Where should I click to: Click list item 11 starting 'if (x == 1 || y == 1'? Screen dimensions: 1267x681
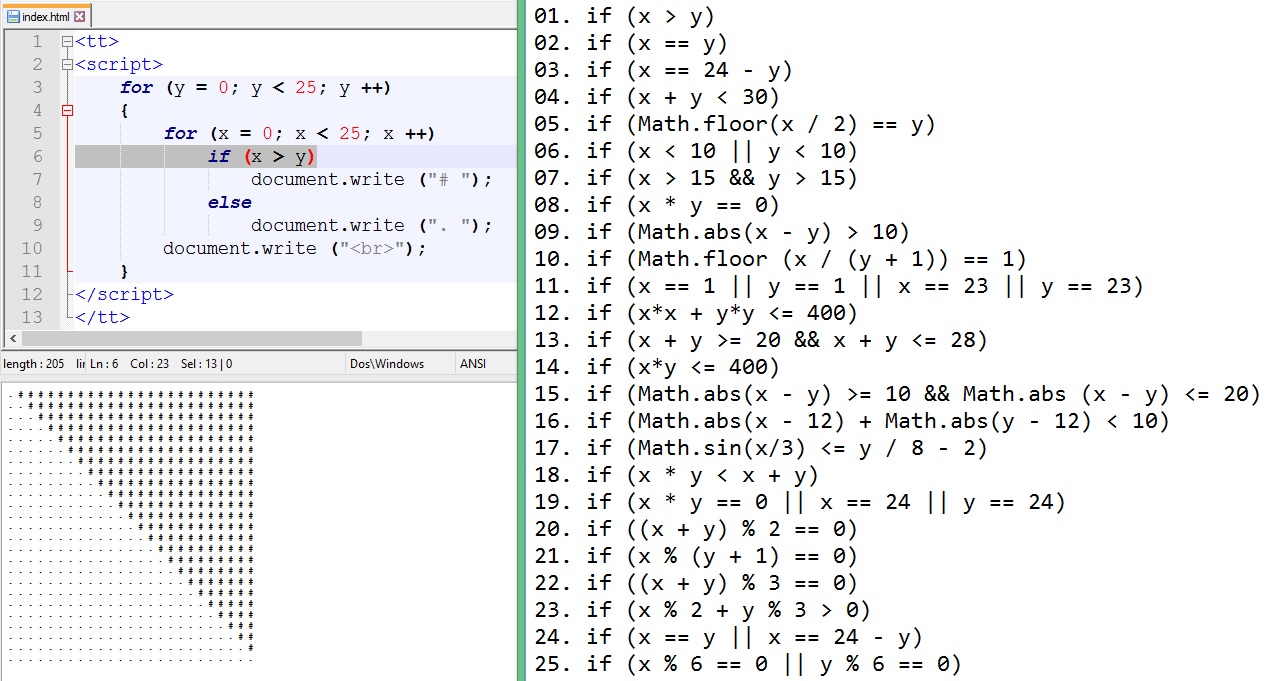tap(839, 286)
